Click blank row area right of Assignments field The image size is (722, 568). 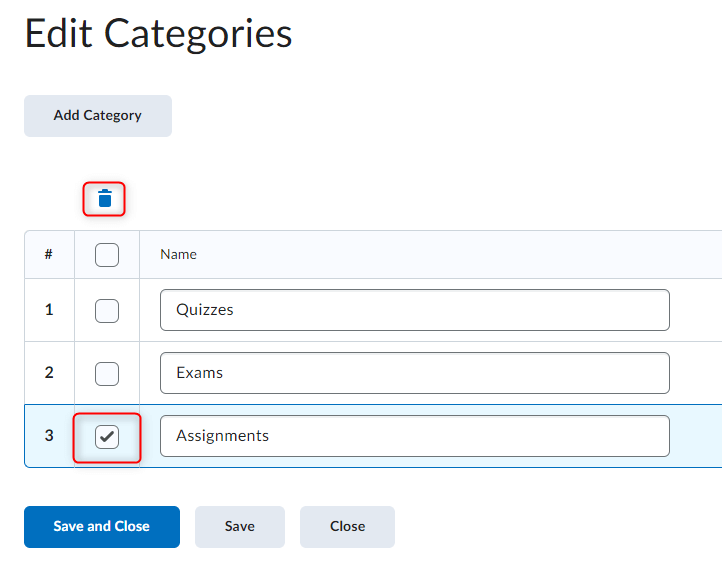click(696, 436)
